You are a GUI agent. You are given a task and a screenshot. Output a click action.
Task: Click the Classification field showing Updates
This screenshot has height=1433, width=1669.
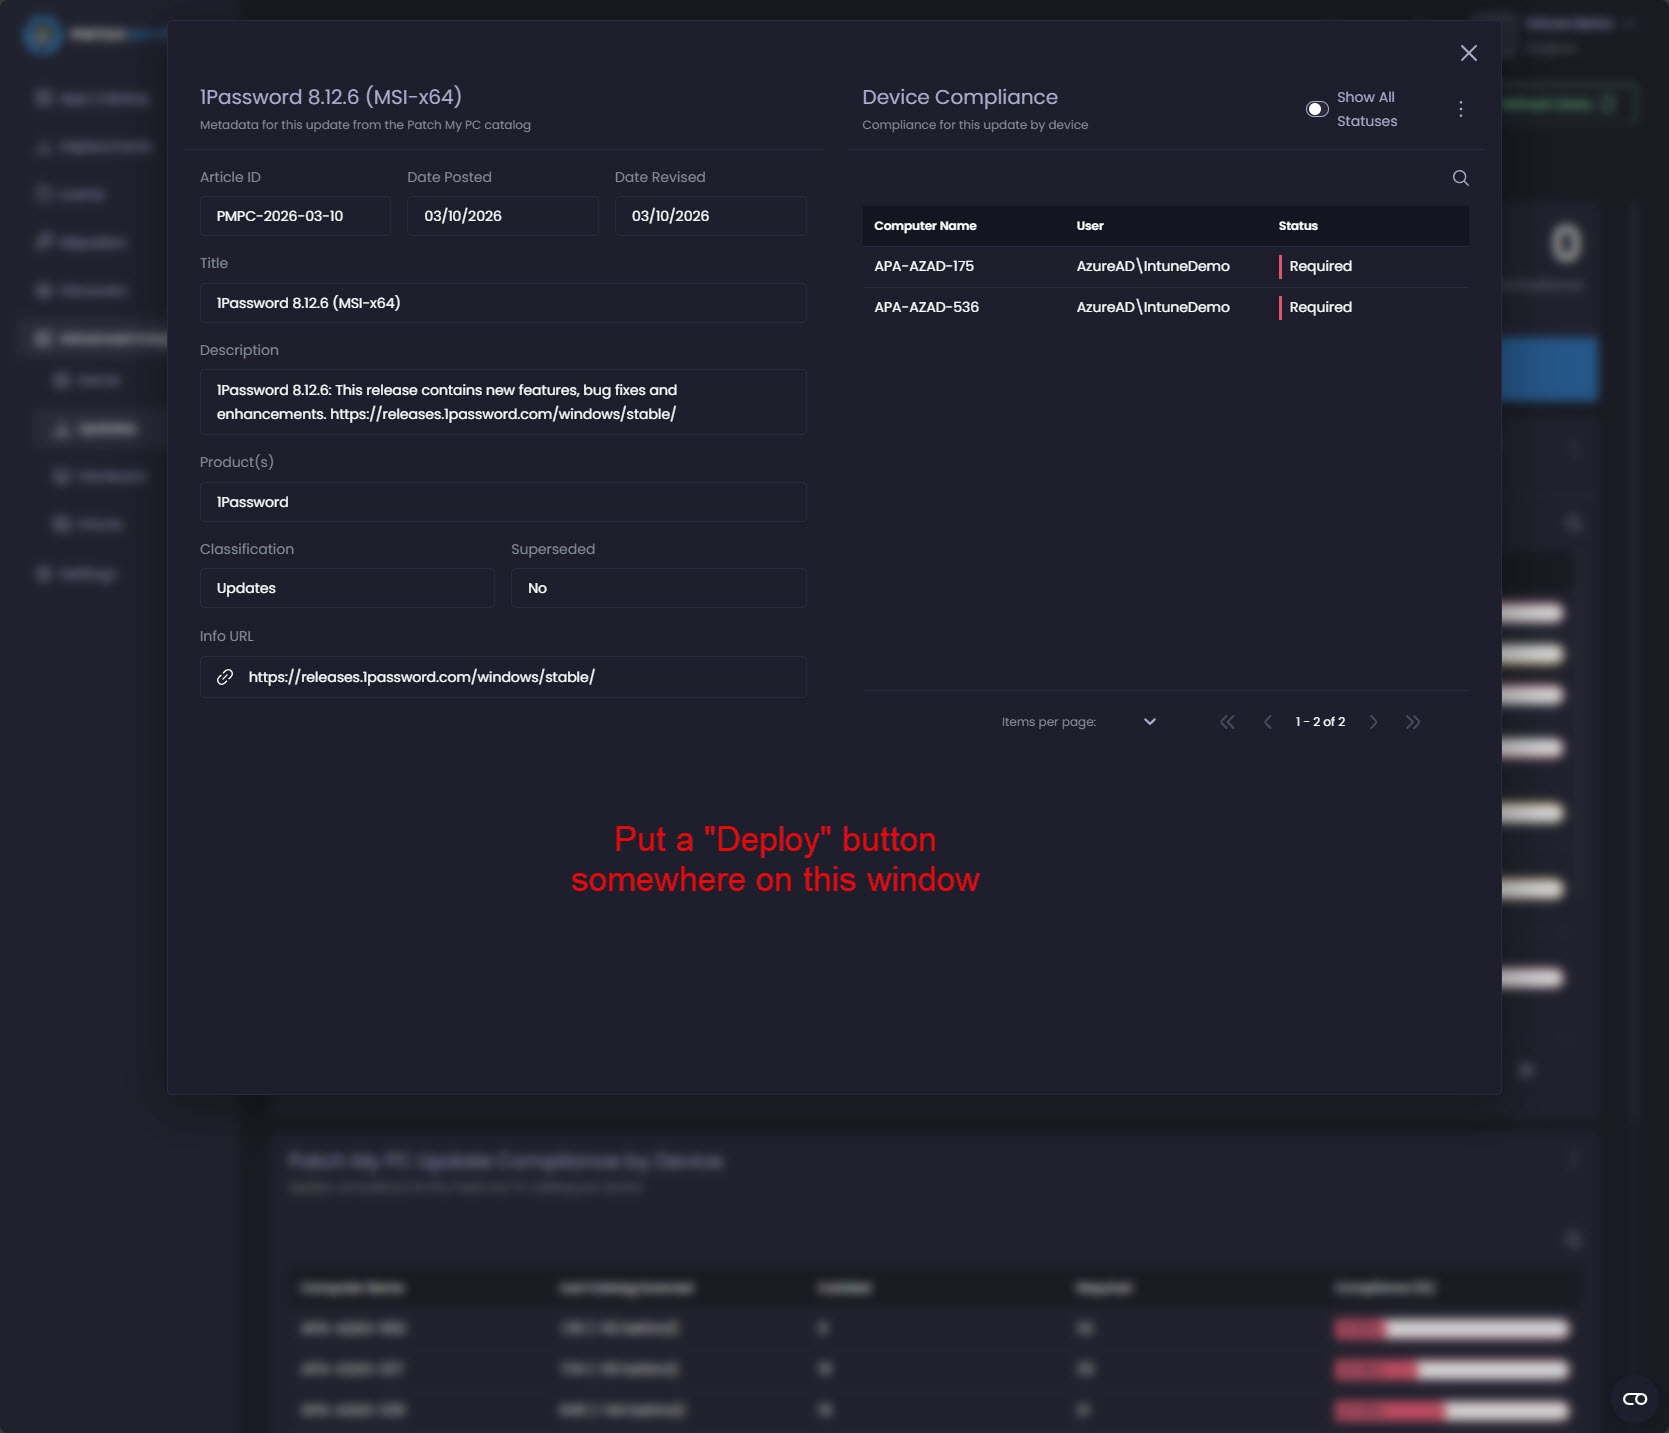click(347, 588)
